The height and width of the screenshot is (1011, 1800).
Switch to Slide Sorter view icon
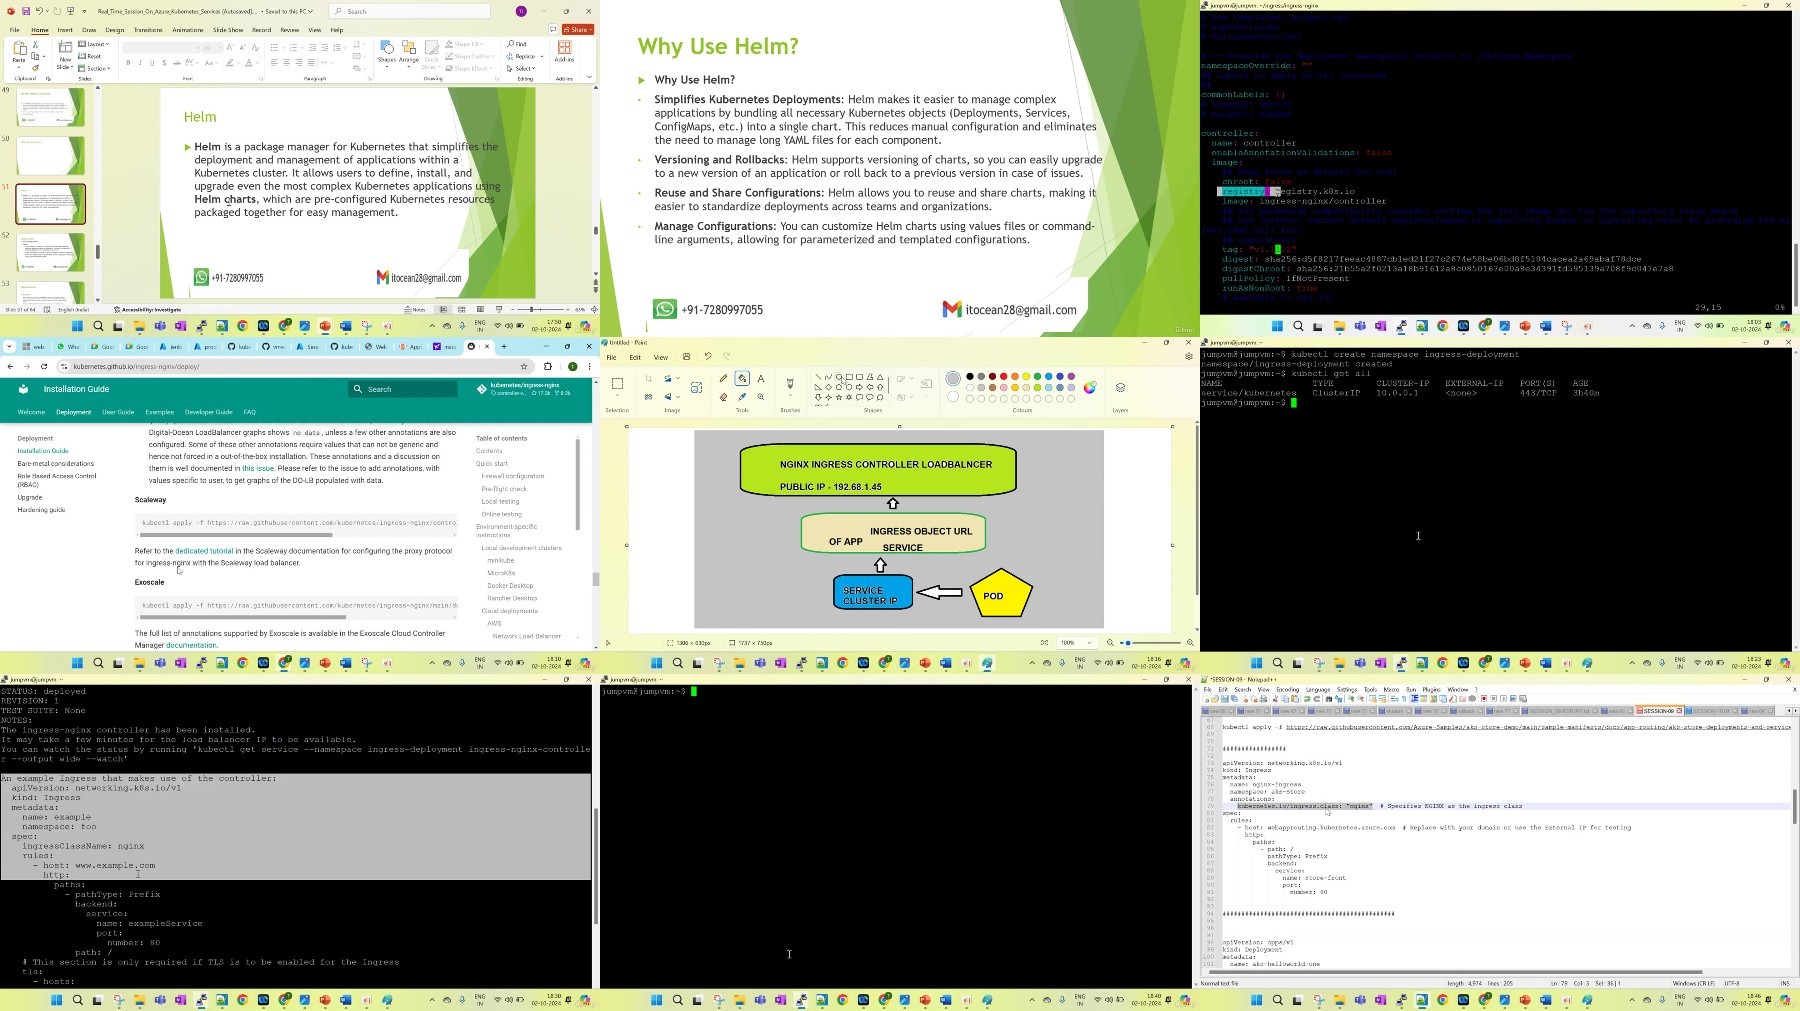click(x=462, y=310)
